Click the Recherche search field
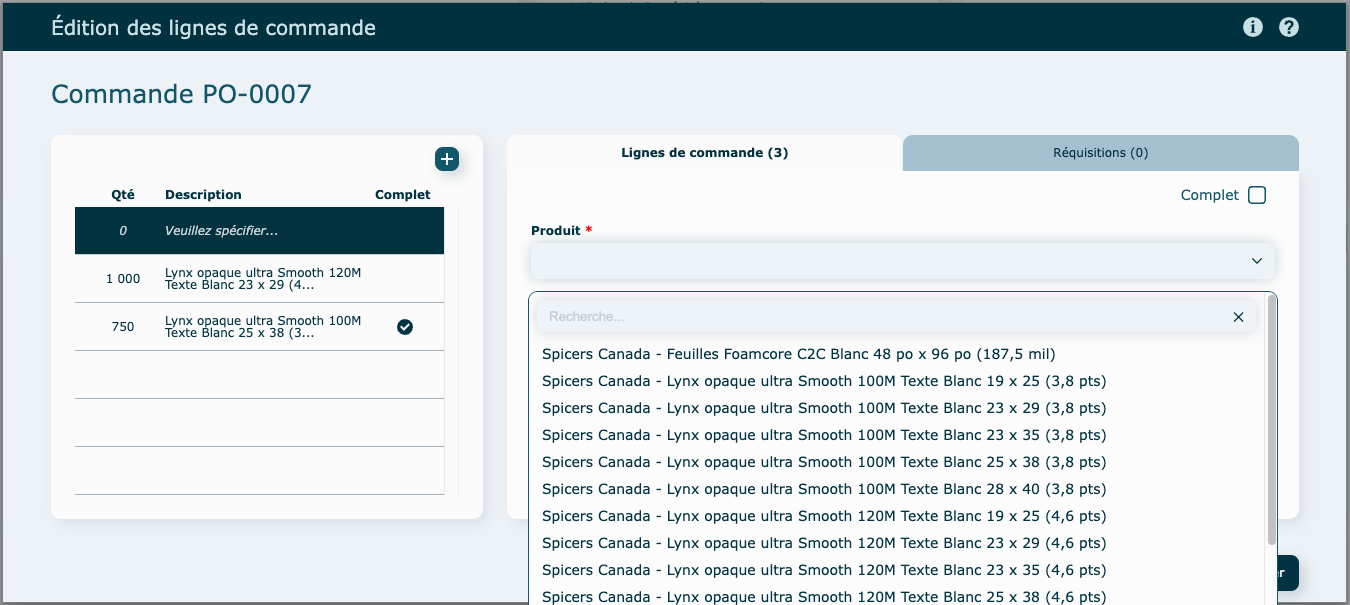 coord(880,317)
